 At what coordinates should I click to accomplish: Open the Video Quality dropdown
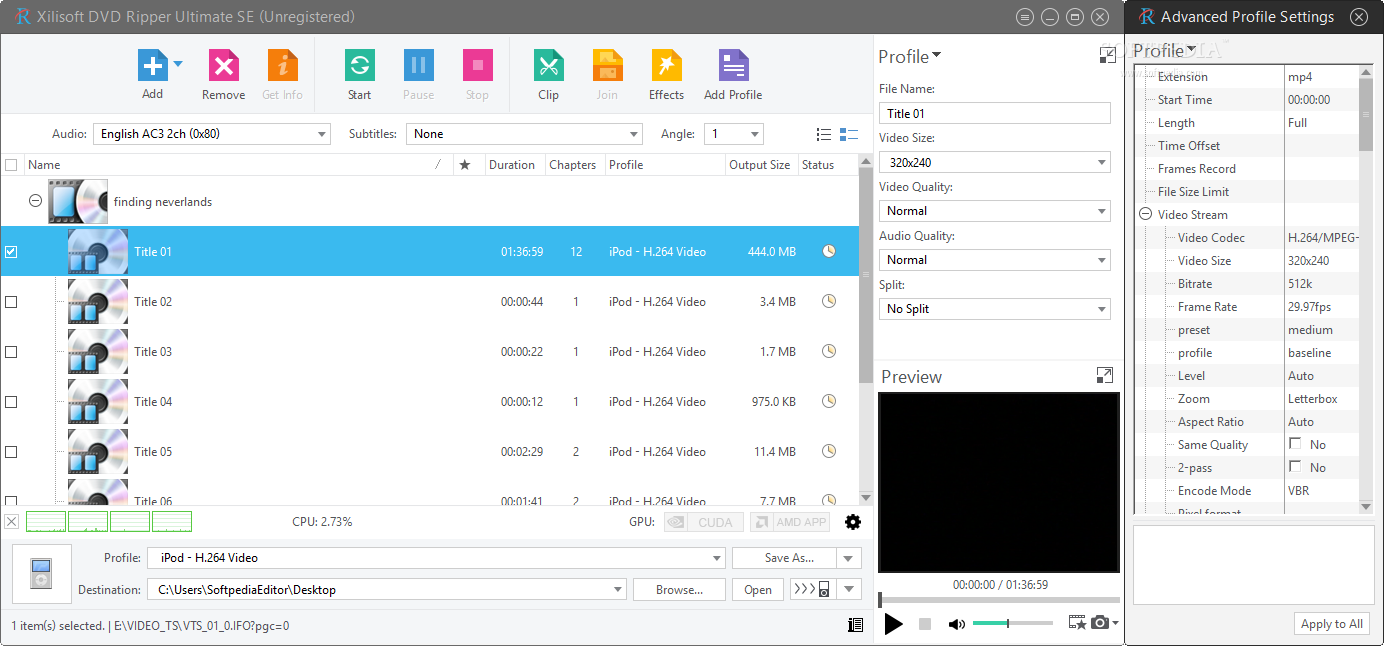coord(995,211)
